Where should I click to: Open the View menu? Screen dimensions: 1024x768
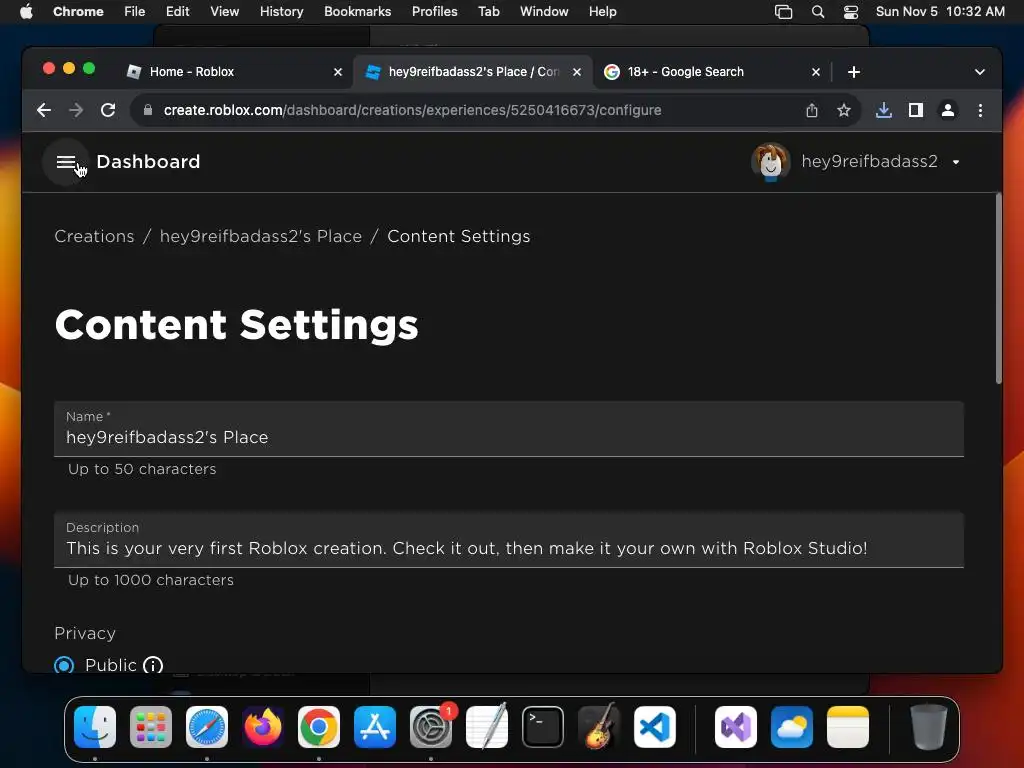(x=224, y=11)
